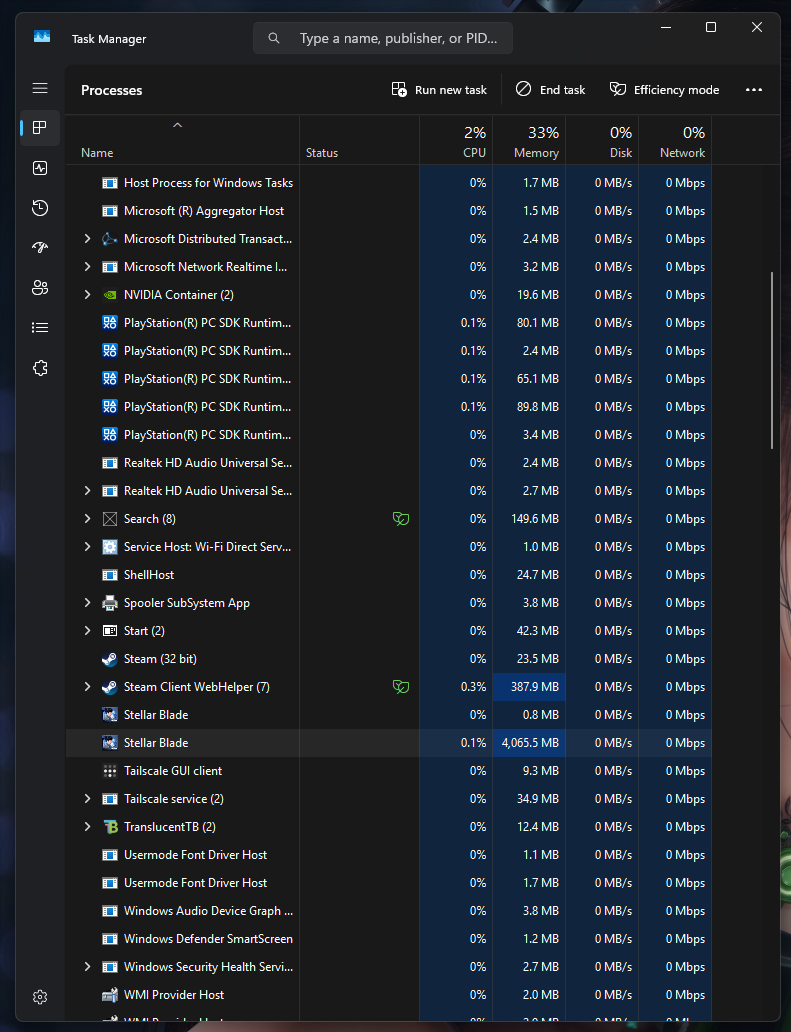Image resolution: width=791 pixels, height=1032 pixels.
Task: Sort processes by Name column
Action: point(182,140)
